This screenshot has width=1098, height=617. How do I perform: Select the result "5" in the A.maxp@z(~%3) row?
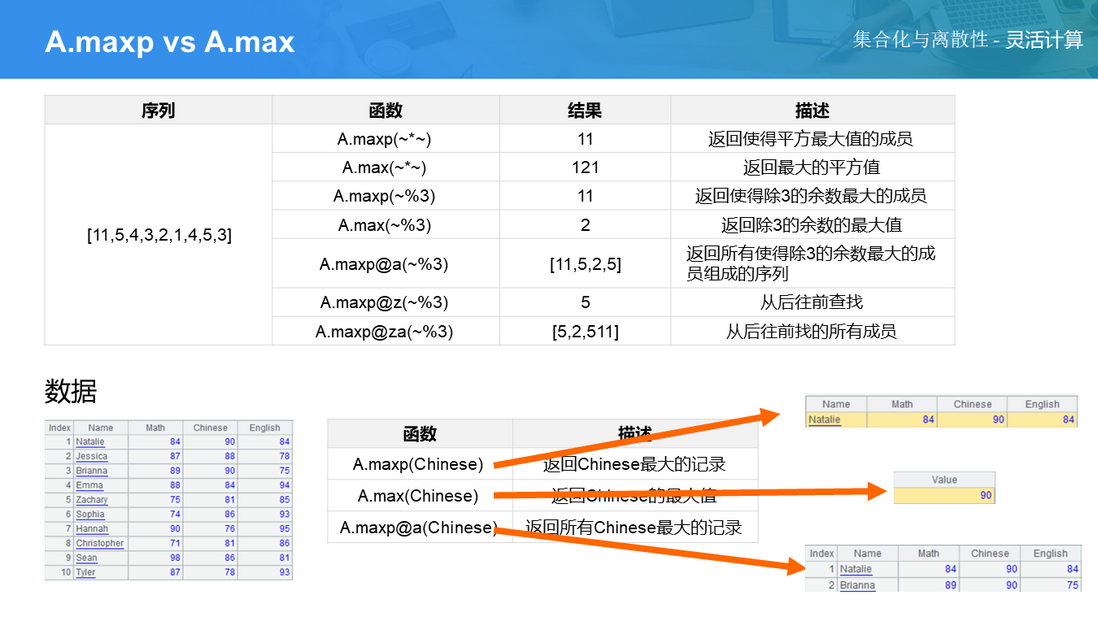click(585, 303)
